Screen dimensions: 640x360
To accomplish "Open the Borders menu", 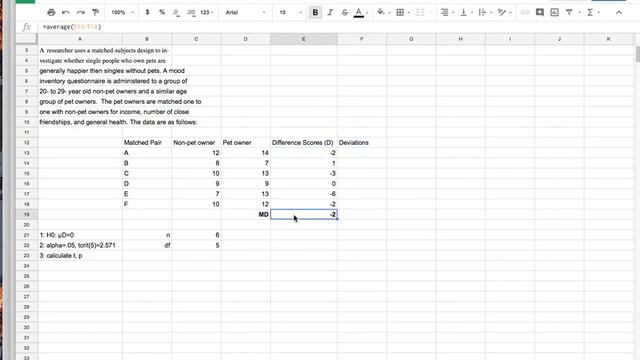I will pos(402,13).
